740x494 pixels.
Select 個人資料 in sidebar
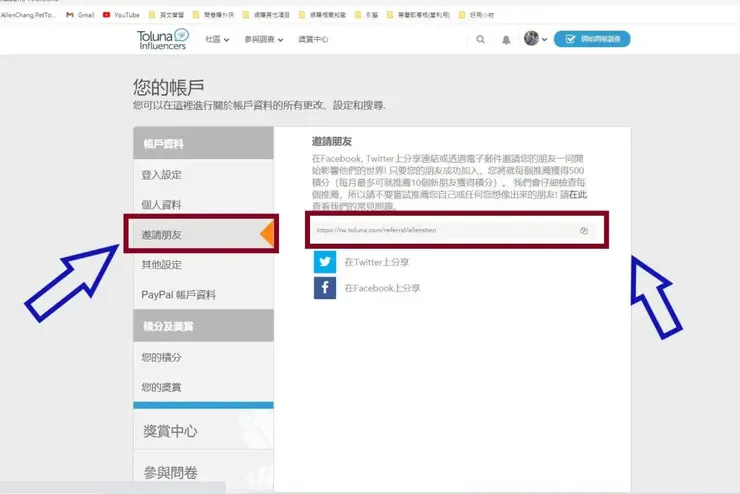click(203, 205)
